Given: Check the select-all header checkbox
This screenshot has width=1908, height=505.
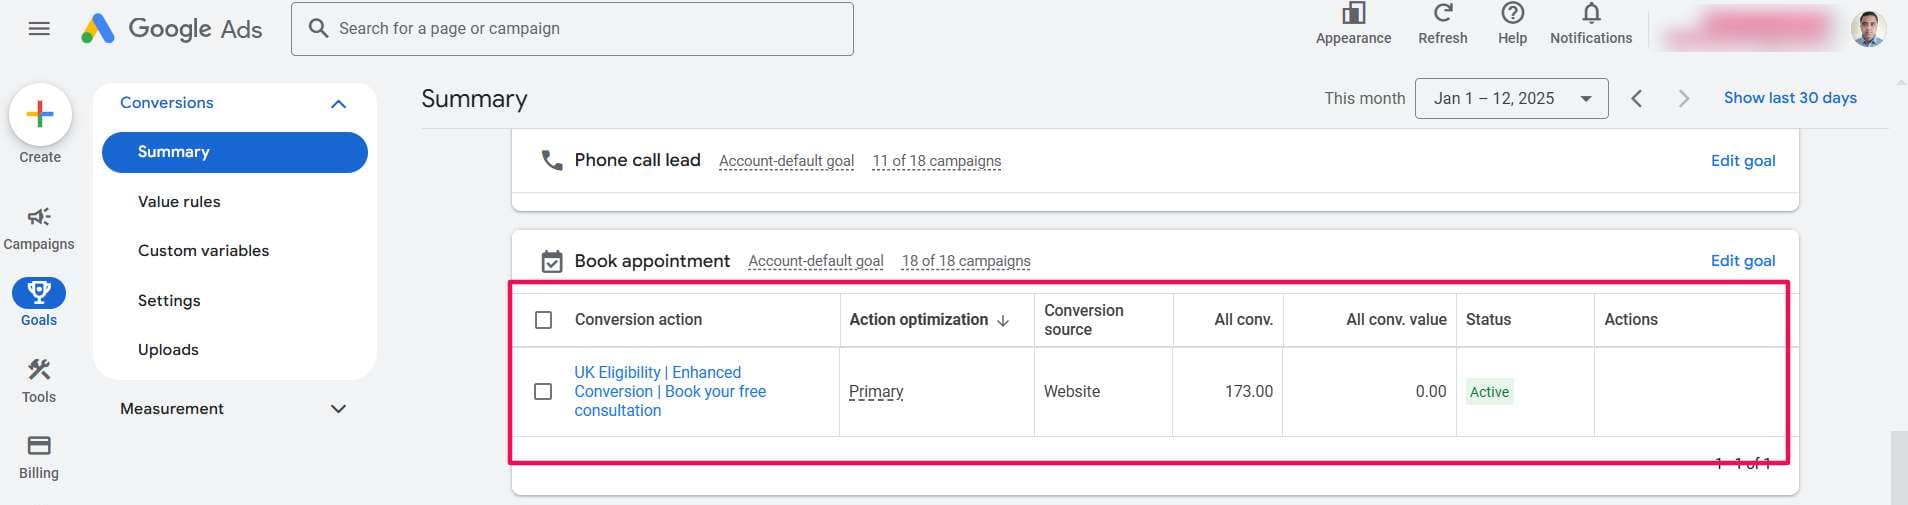Looking at the screenshot, I should (543, 320).
